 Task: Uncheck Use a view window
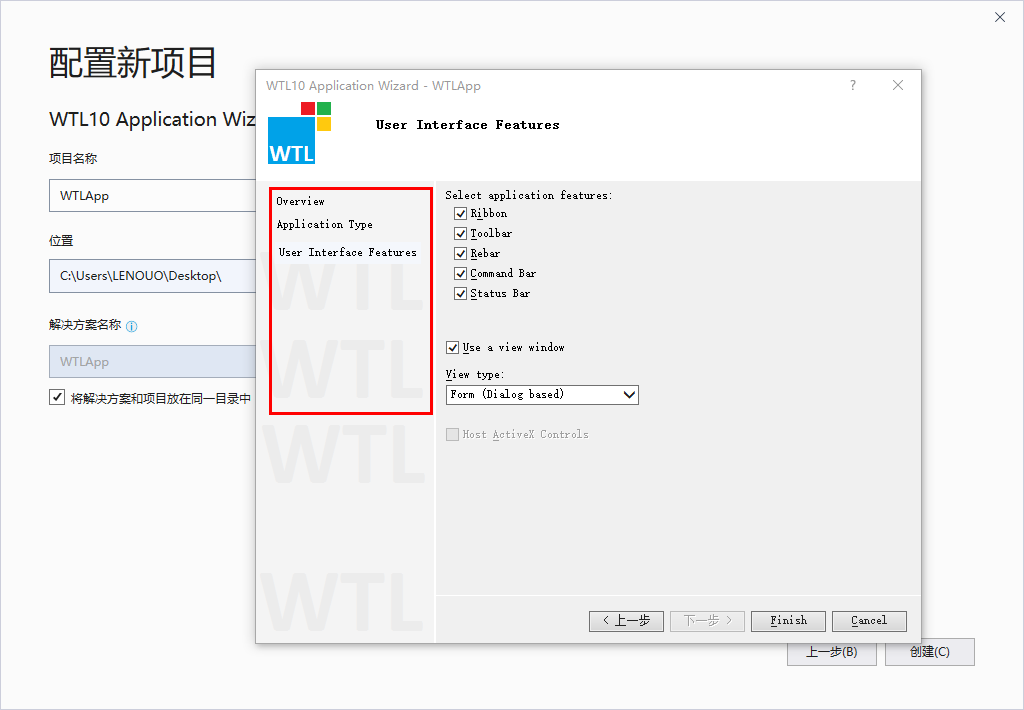pyautogui.click(x=453, y=347)
